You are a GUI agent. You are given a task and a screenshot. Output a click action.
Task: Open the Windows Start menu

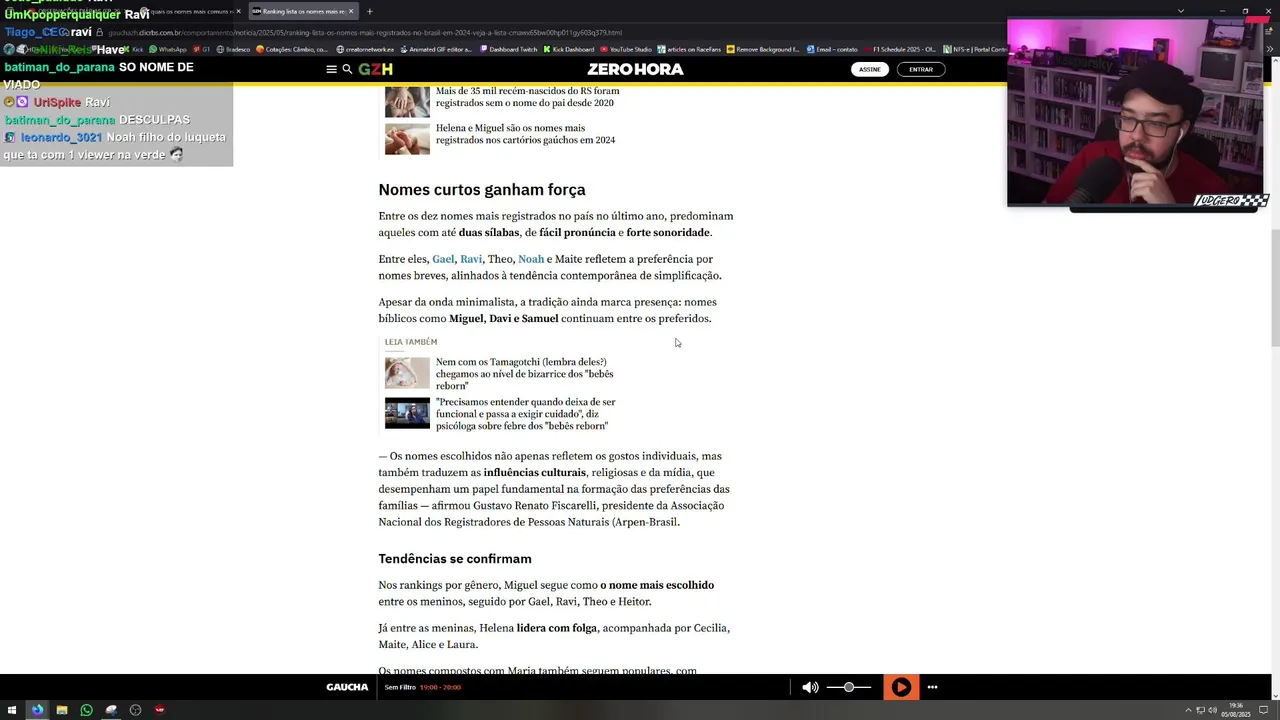point(12,710)
